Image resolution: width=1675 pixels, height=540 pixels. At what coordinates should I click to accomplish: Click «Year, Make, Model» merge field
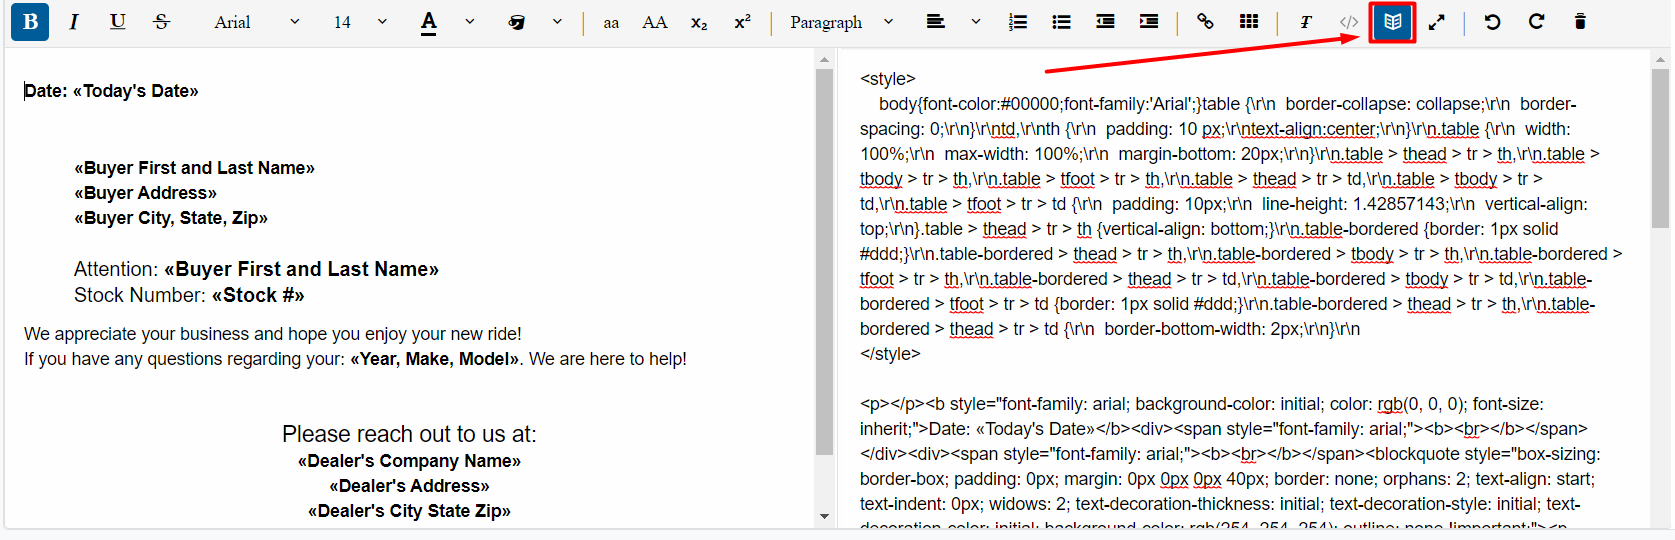435,359
